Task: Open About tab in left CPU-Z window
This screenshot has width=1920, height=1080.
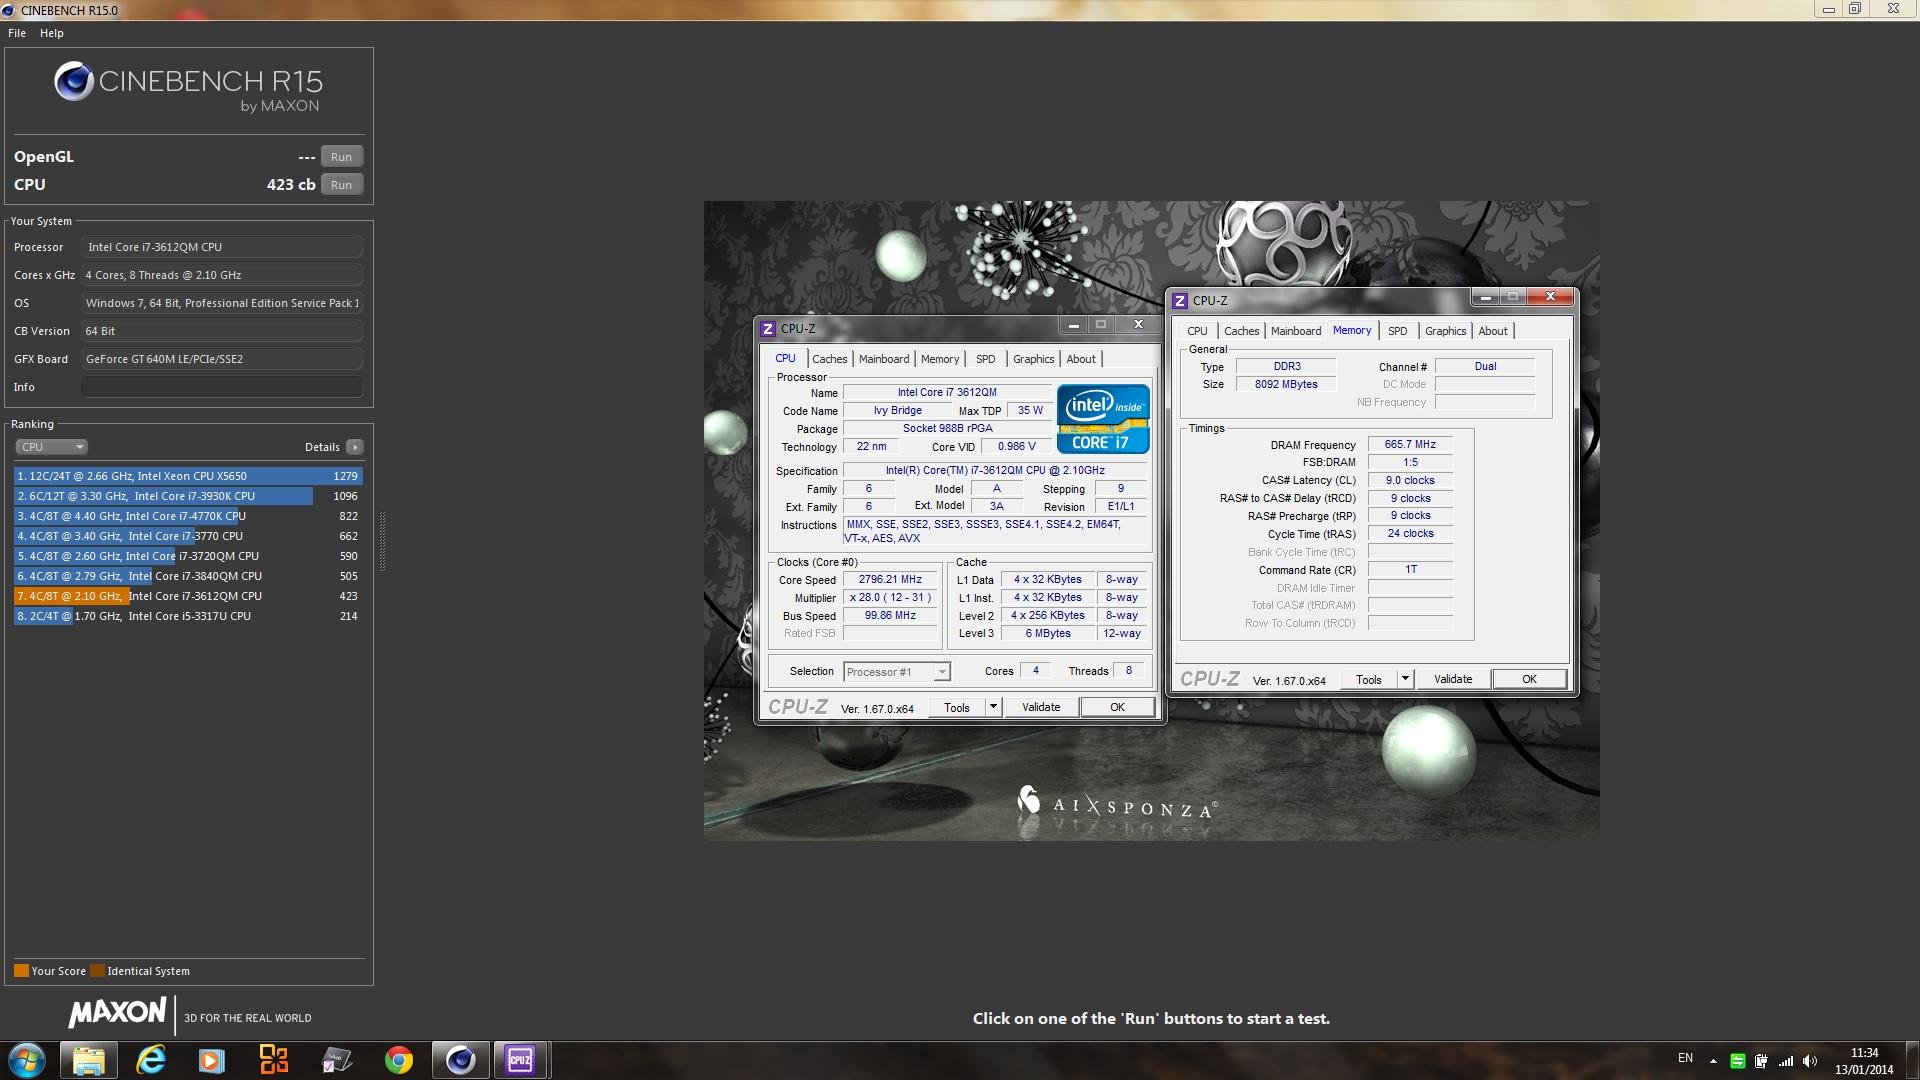Action: click(1081, 359)
